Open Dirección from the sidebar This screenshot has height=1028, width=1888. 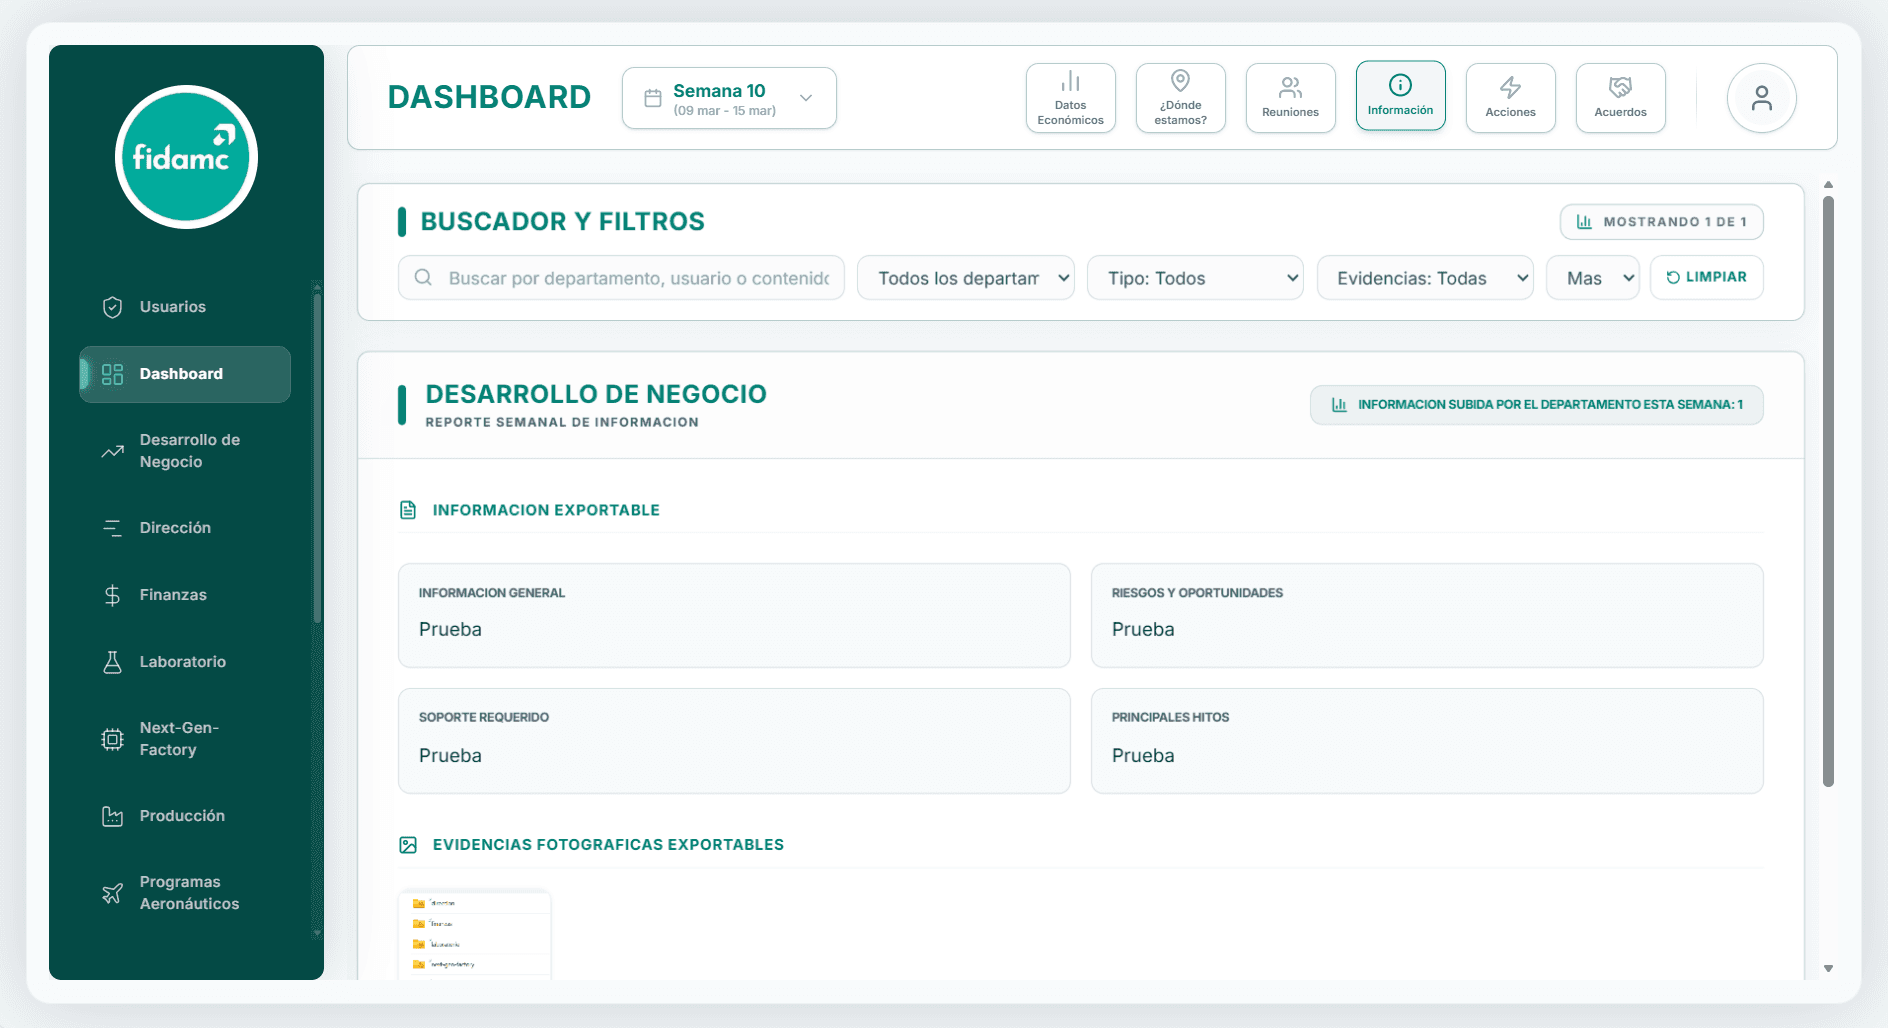[x=185, y=528]
